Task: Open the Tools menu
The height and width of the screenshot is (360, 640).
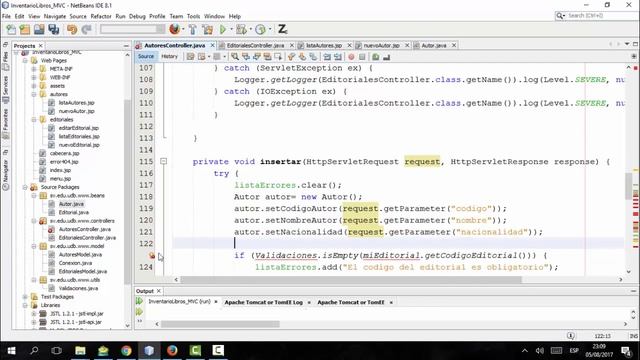Action: 193,16
